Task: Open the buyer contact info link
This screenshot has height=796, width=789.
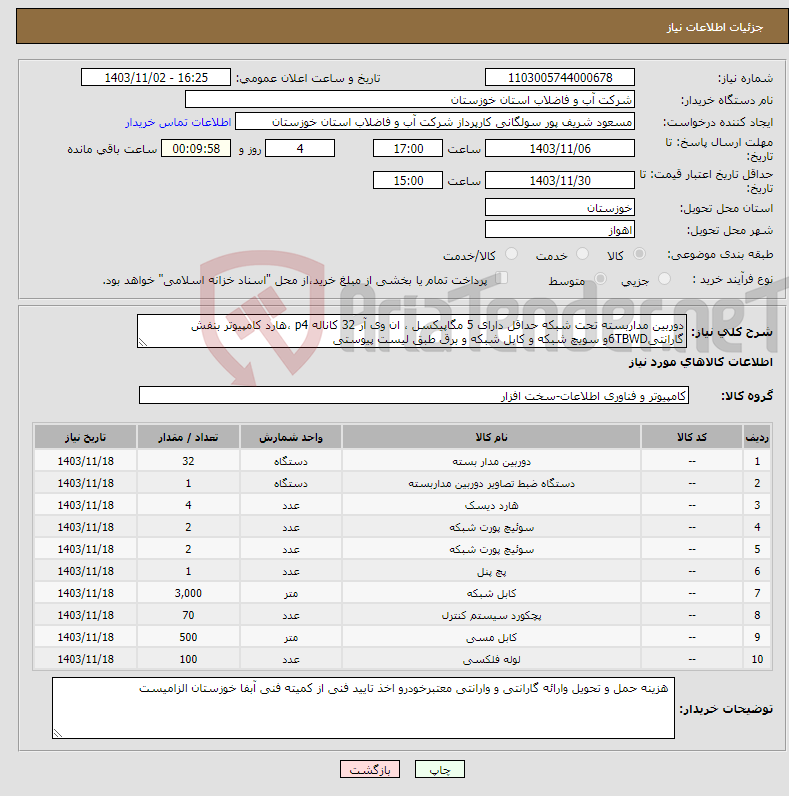Action: coord(178,122)
